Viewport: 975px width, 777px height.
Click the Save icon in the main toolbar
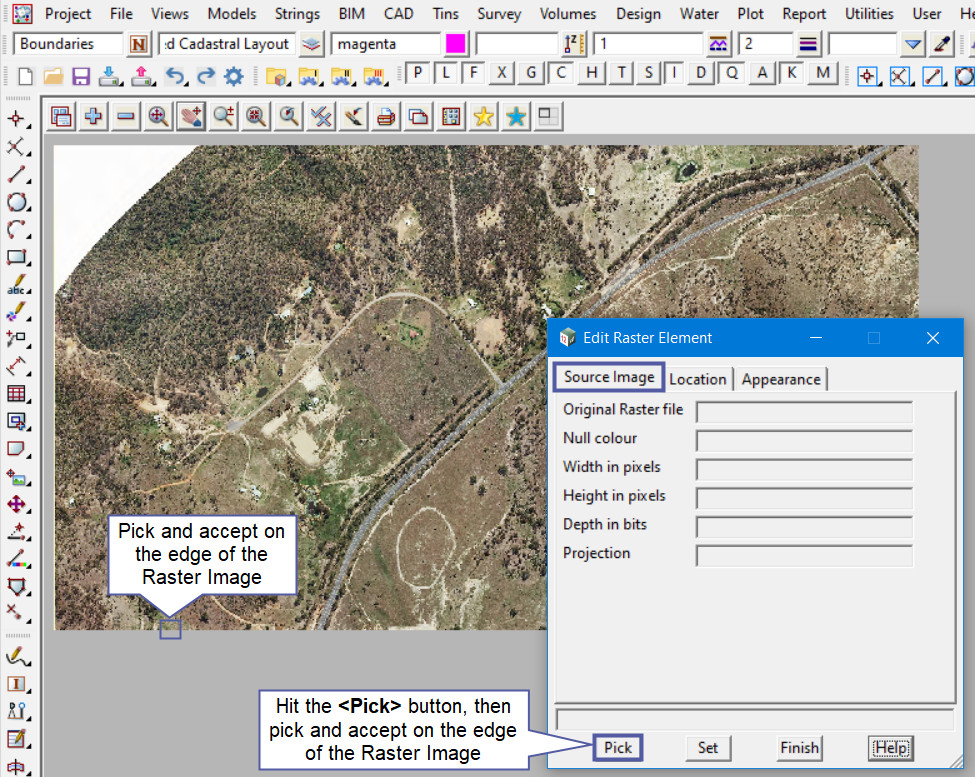tap(81, 76)
